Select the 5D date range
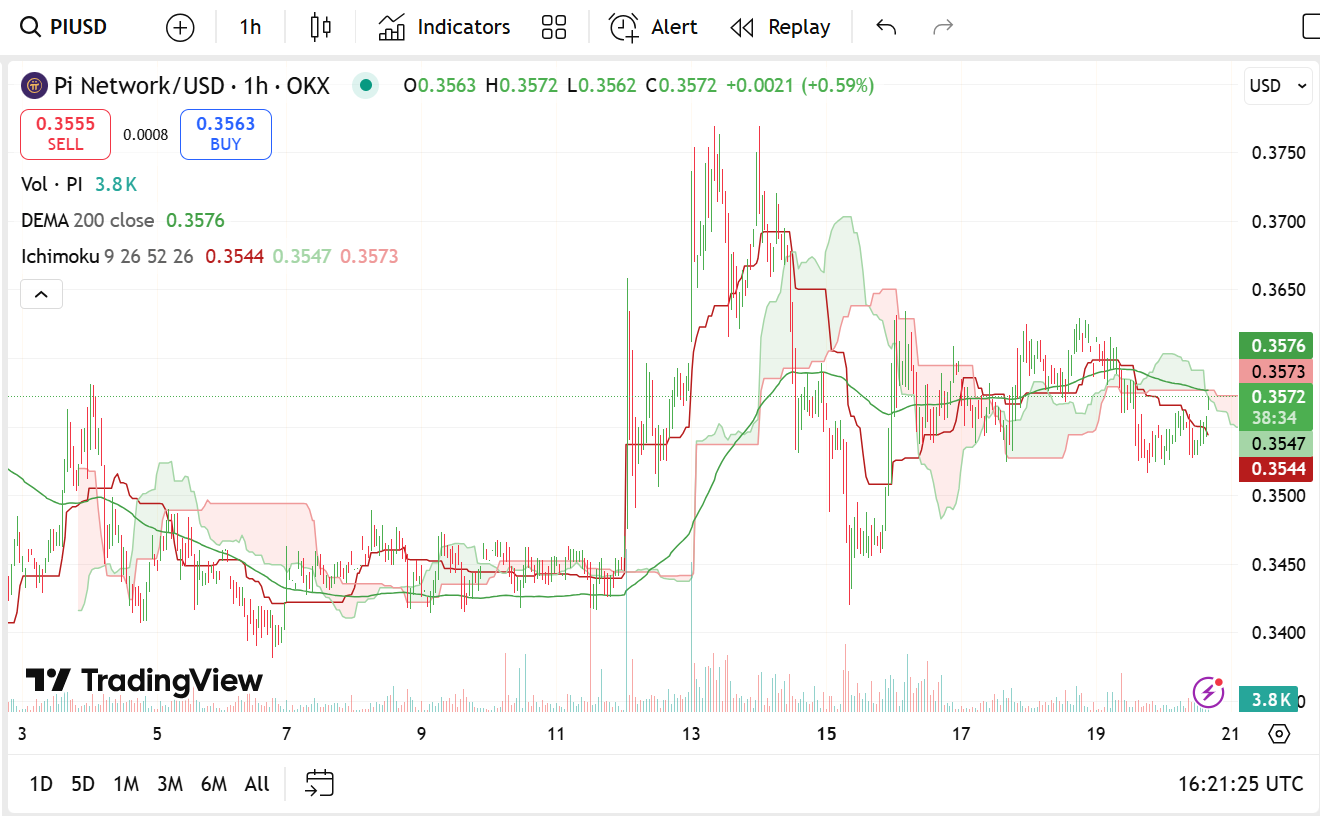 [x=83, y=784]
